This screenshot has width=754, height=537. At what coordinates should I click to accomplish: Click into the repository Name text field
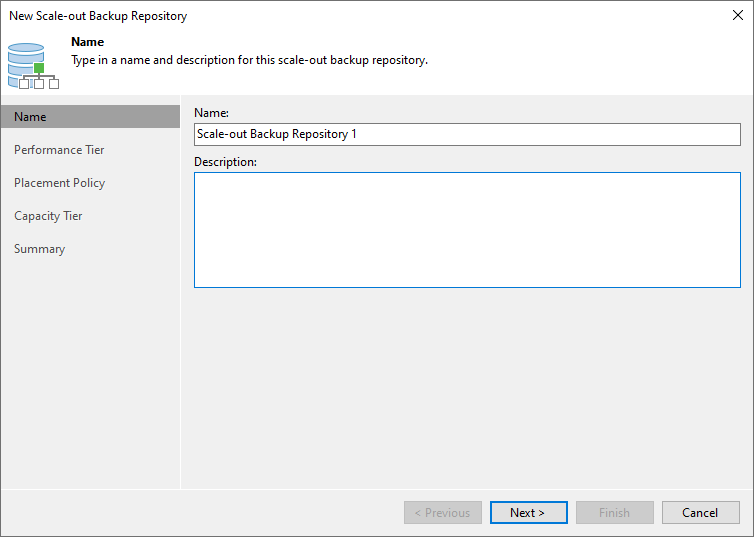point(466,134)
